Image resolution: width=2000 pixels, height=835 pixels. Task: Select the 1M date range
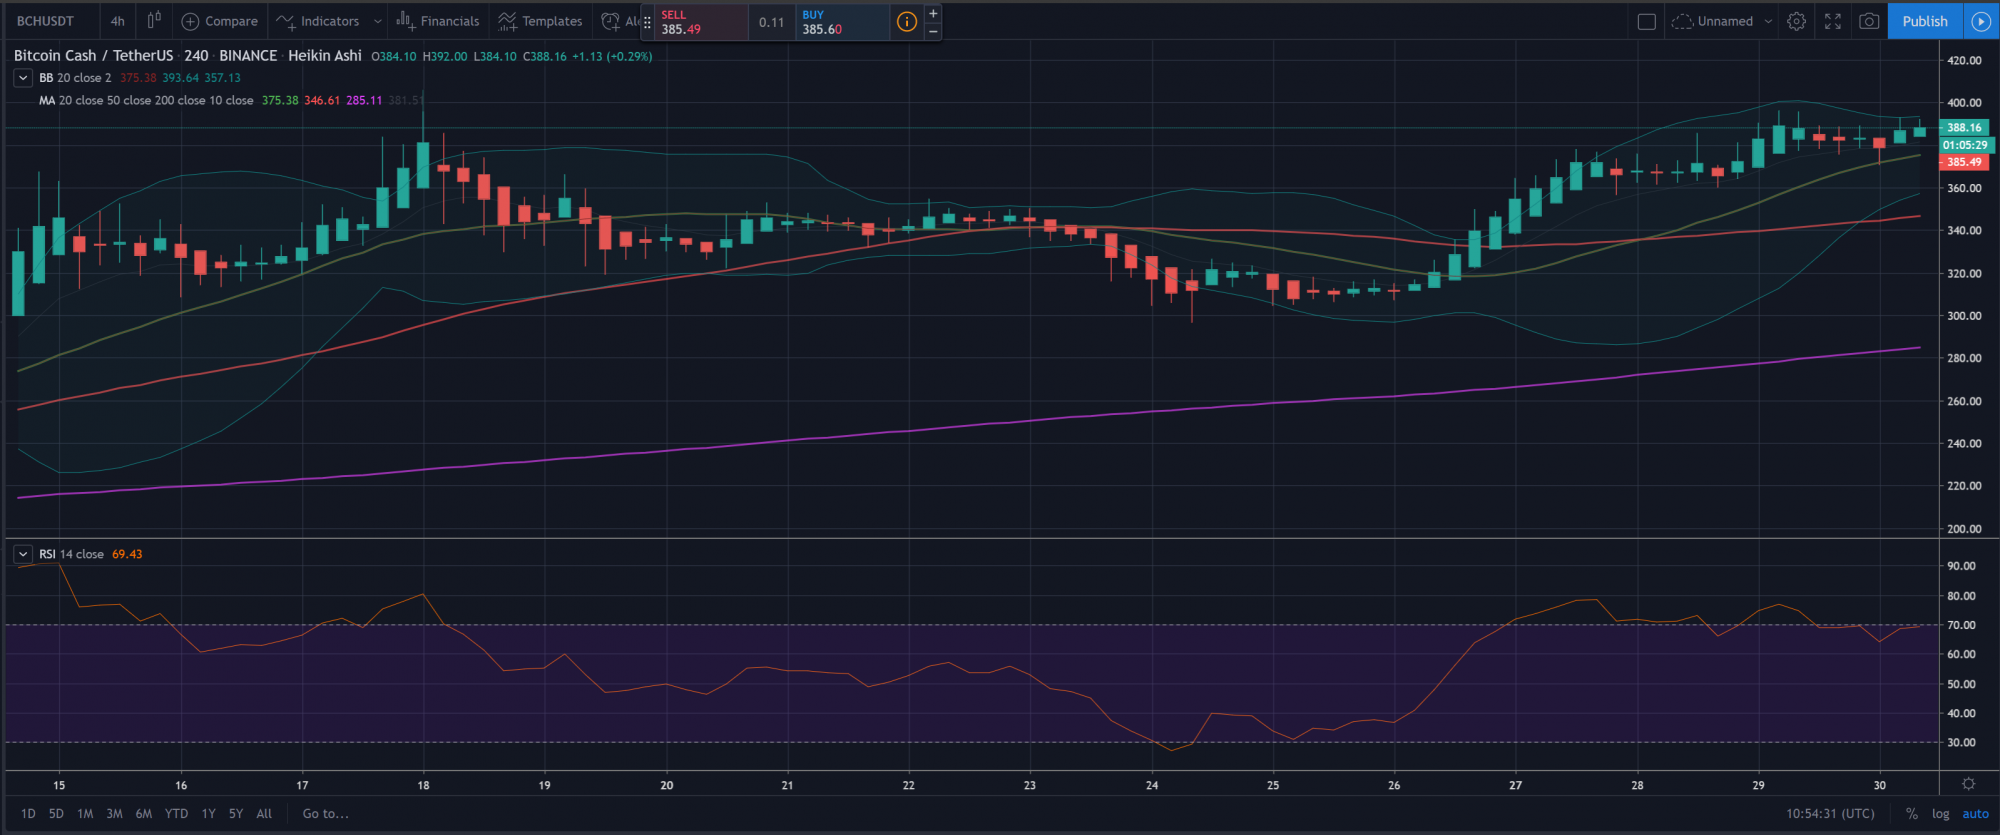click(85, 814)
